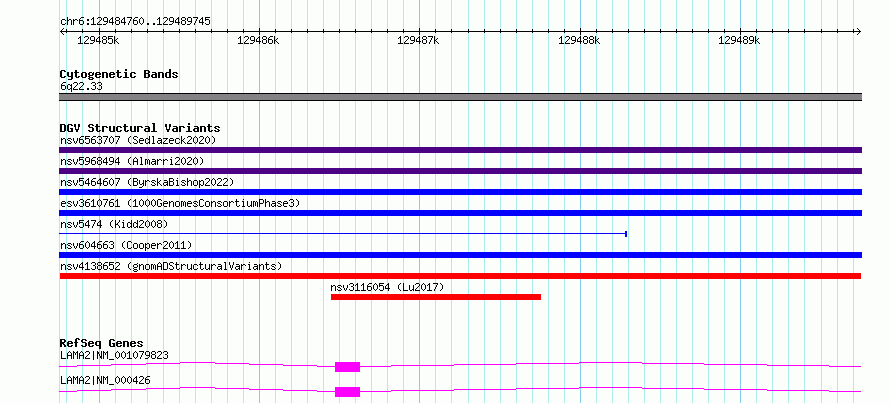Click the end tick of the nsv5474 line
The height and width of the screenshot is (403, 890).
click(626, 234)
